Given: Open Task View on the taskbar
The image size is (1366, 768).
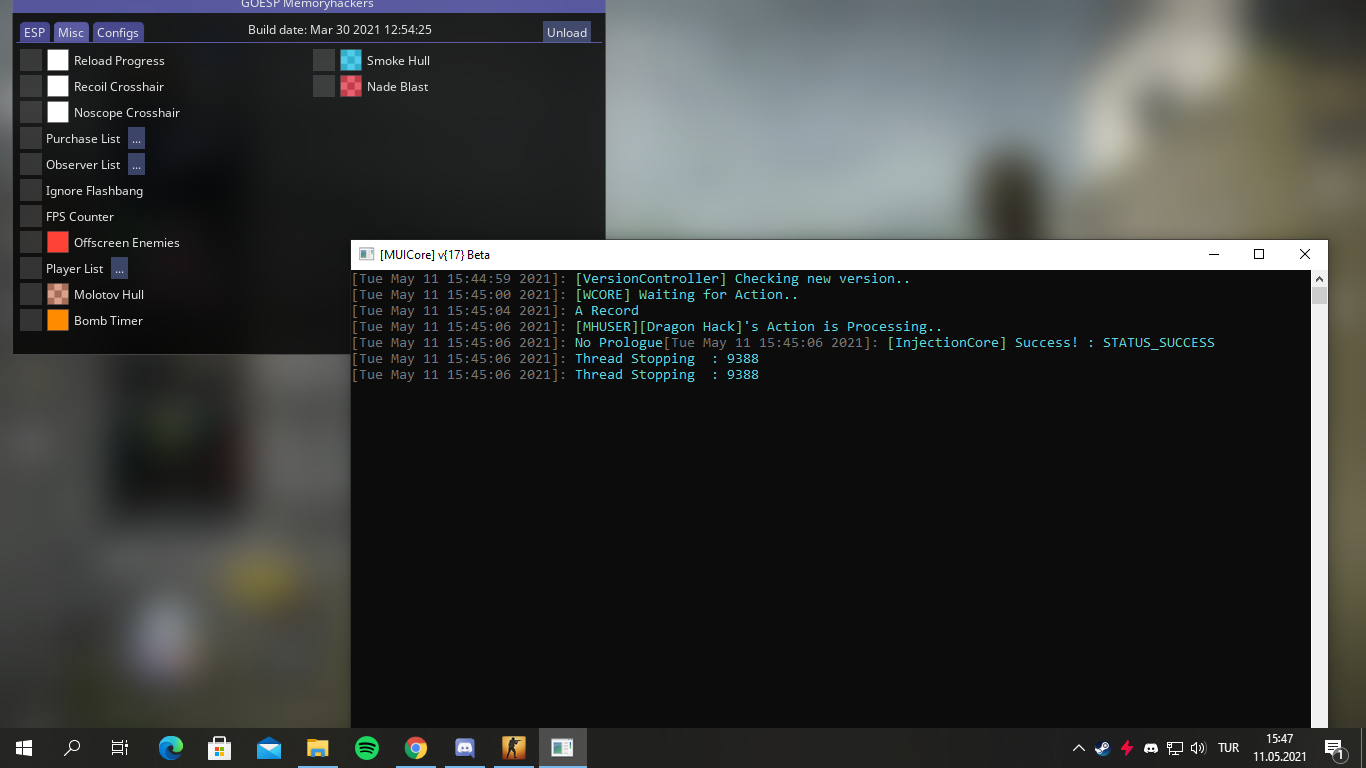Looking at the screenshot, I should point(120,748).
